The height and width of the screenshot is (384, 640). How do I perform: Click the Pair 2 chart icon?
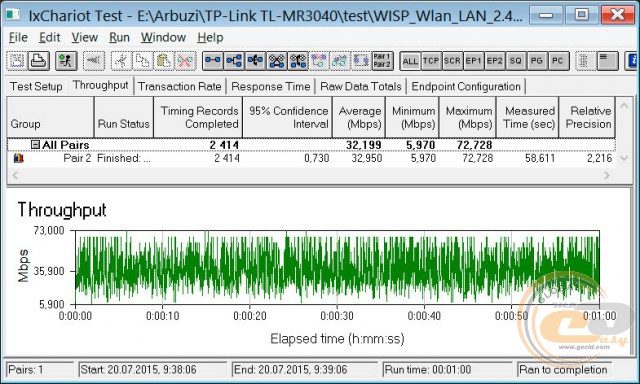pyautogui.click(x=19, y=158)
